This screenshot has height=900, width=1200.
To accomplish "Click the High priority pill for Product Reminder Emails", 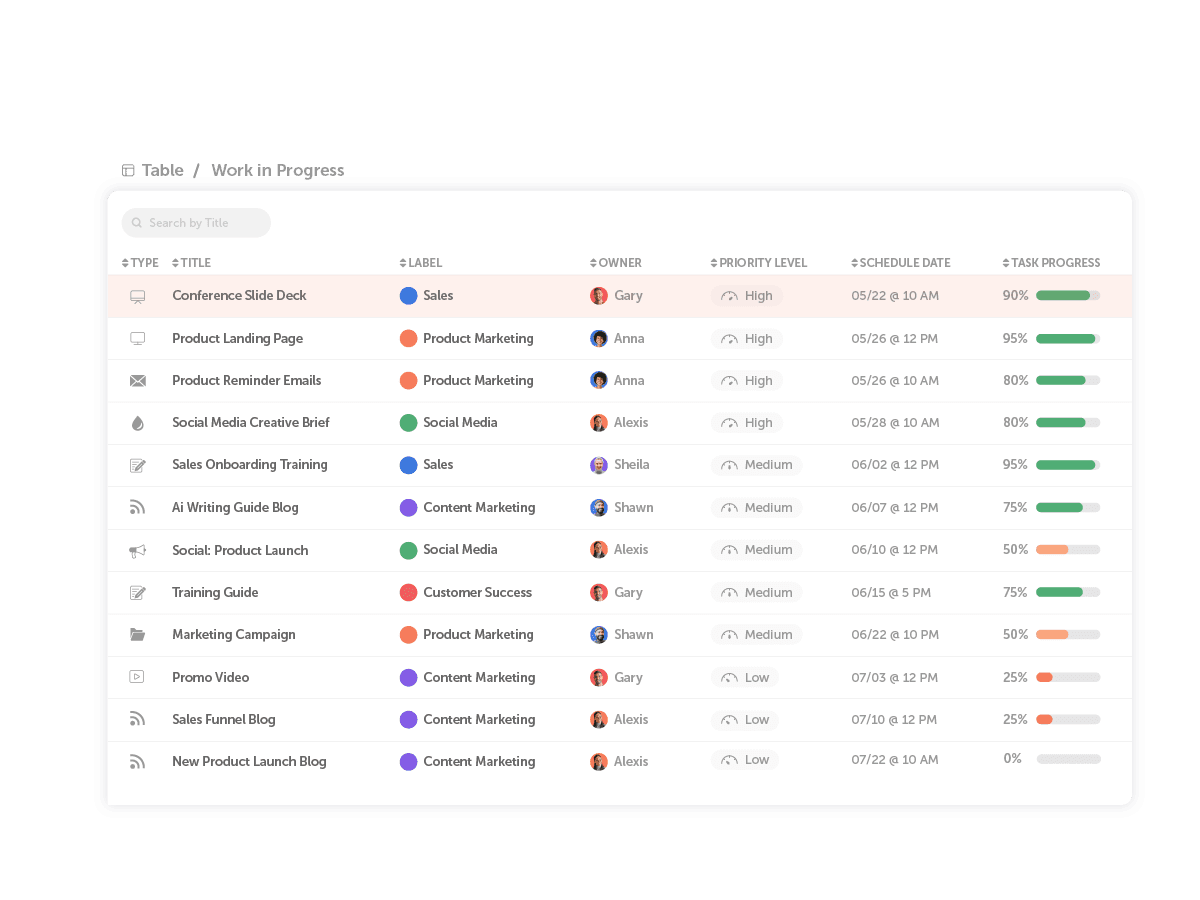I will click(x=747, y=381).
